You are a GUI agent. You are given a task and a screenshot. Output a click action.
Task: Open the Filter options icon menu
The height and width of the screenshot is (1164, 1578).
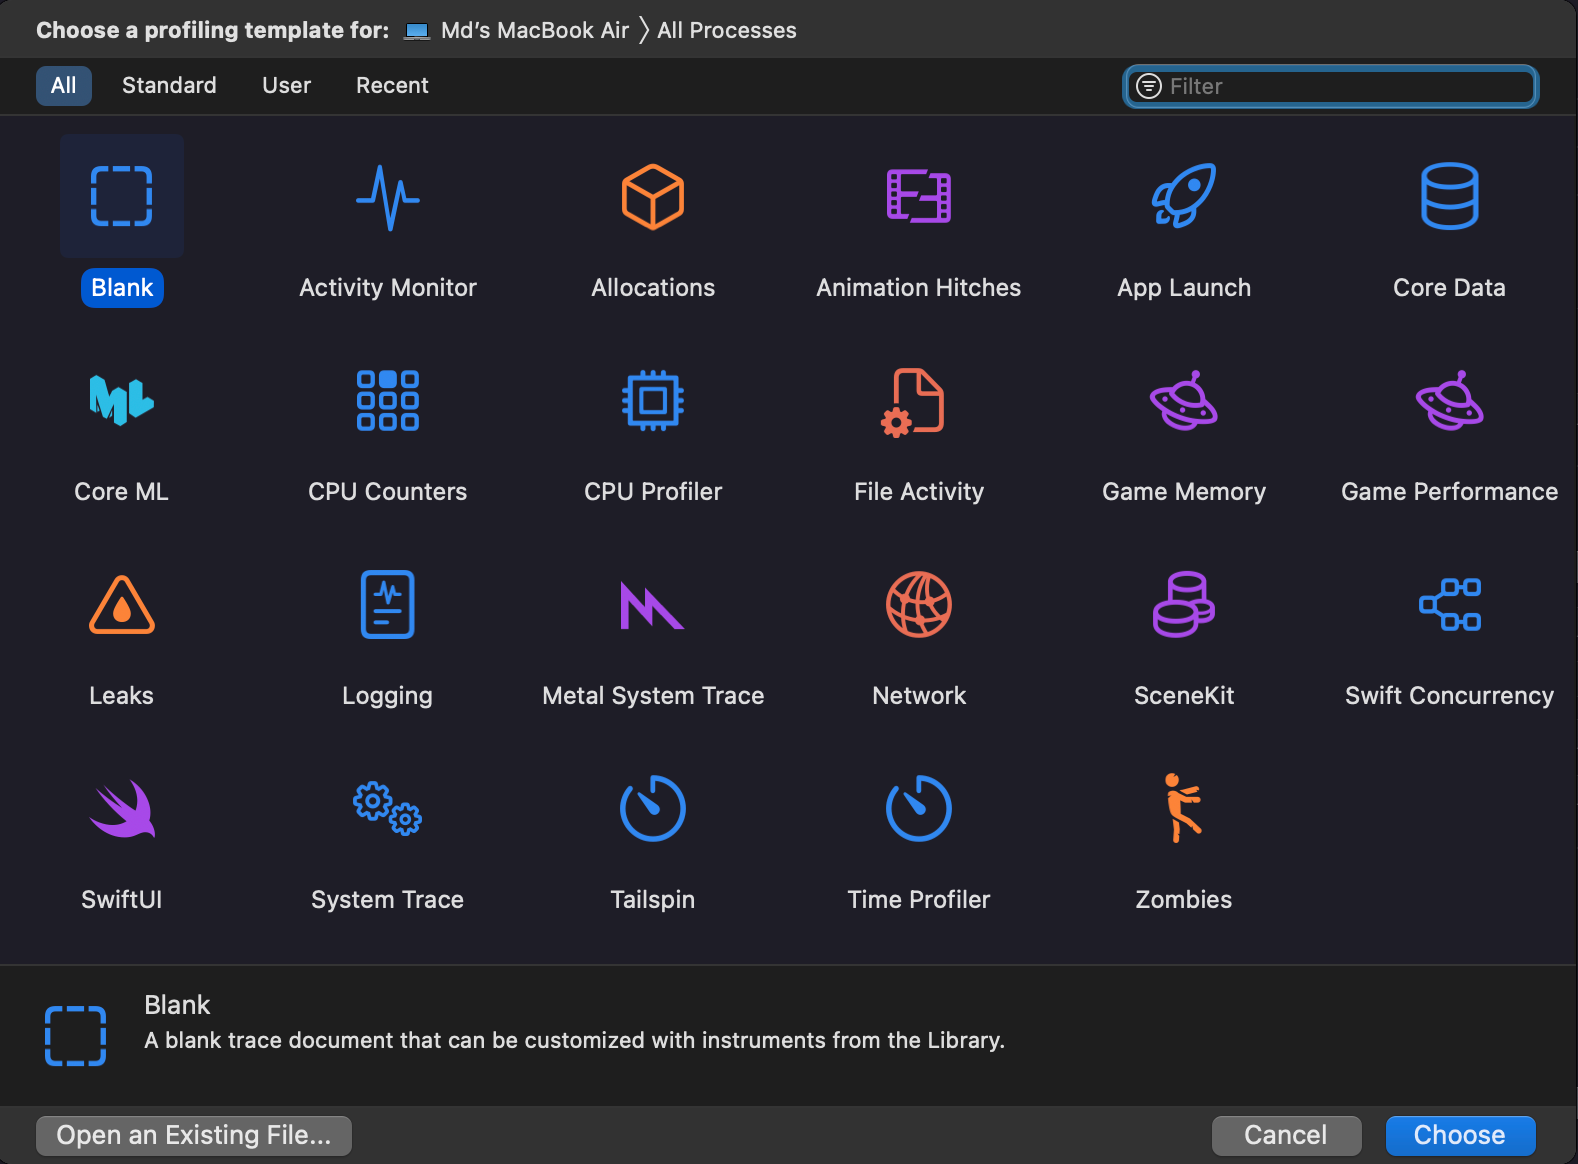(1149, 86)
